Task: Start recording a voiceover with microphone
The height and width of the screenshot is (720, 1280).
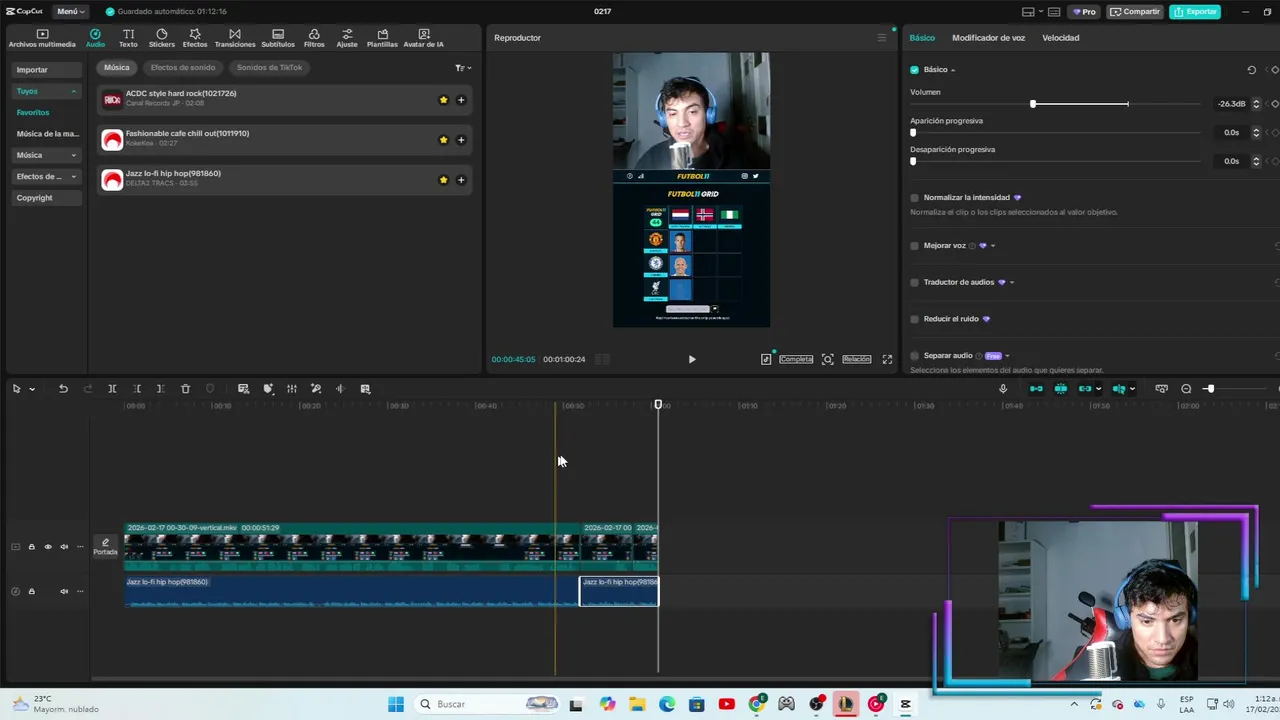Action: click(1003, 389)
